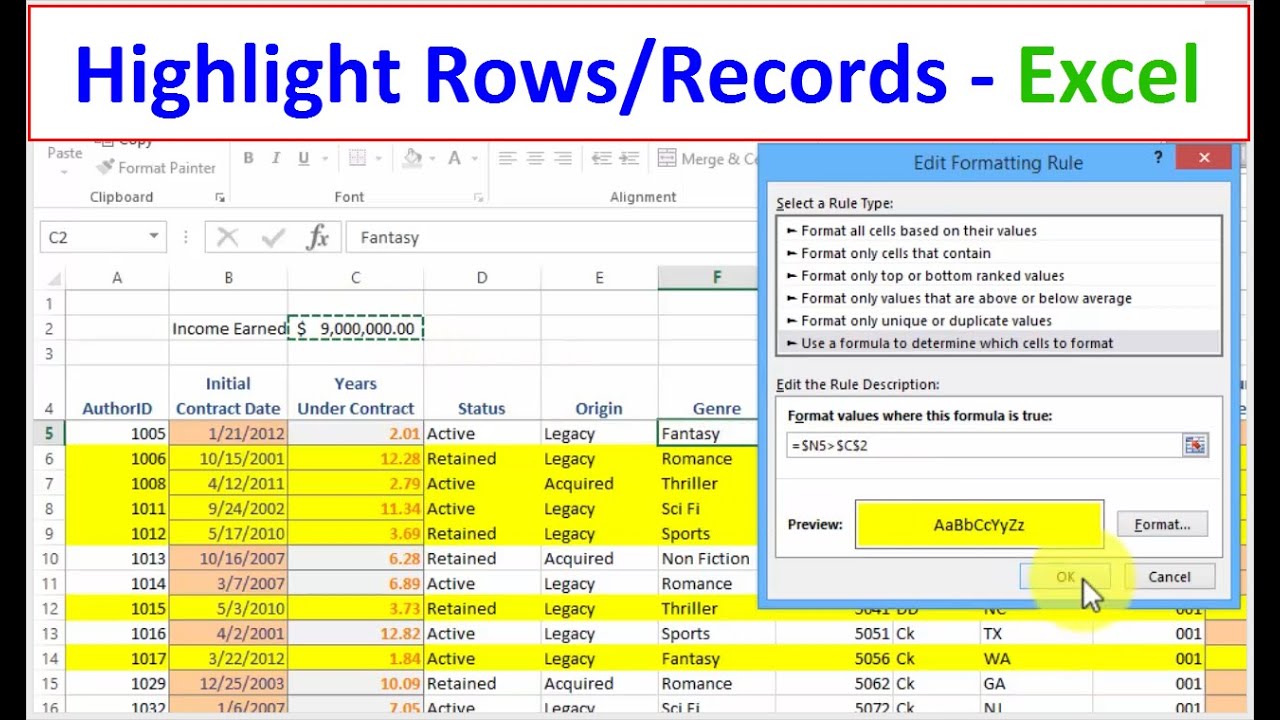The height and width of the screenshot is (720, 1280).
Task: Expand the Paste options dropdown arrow
Action: click(x=64, y=172)
